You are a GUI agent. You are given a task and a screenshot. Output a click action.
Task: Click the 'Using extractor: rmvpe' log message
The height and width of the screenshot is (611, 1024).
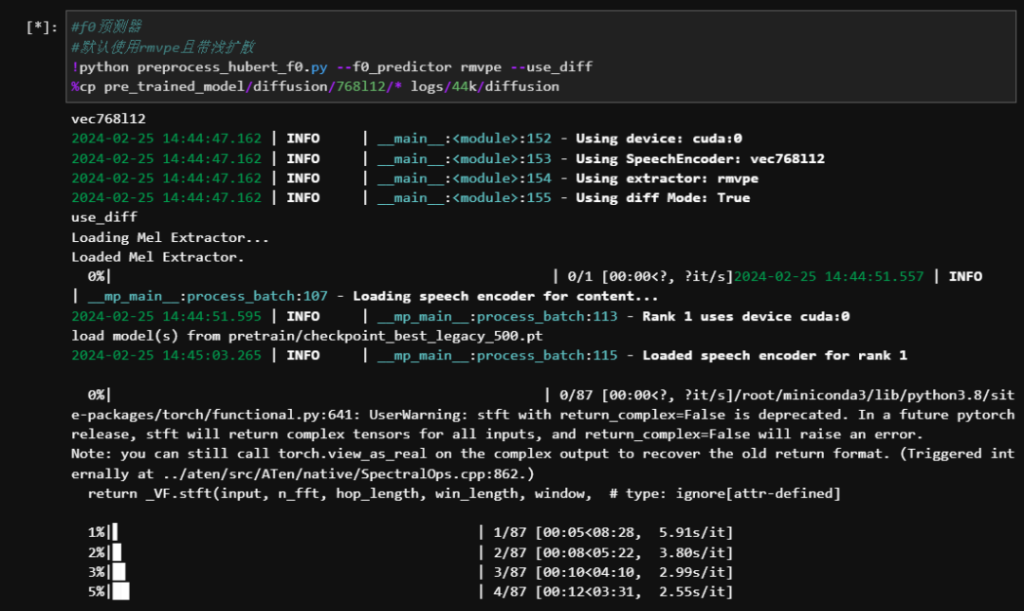point(667,178)
